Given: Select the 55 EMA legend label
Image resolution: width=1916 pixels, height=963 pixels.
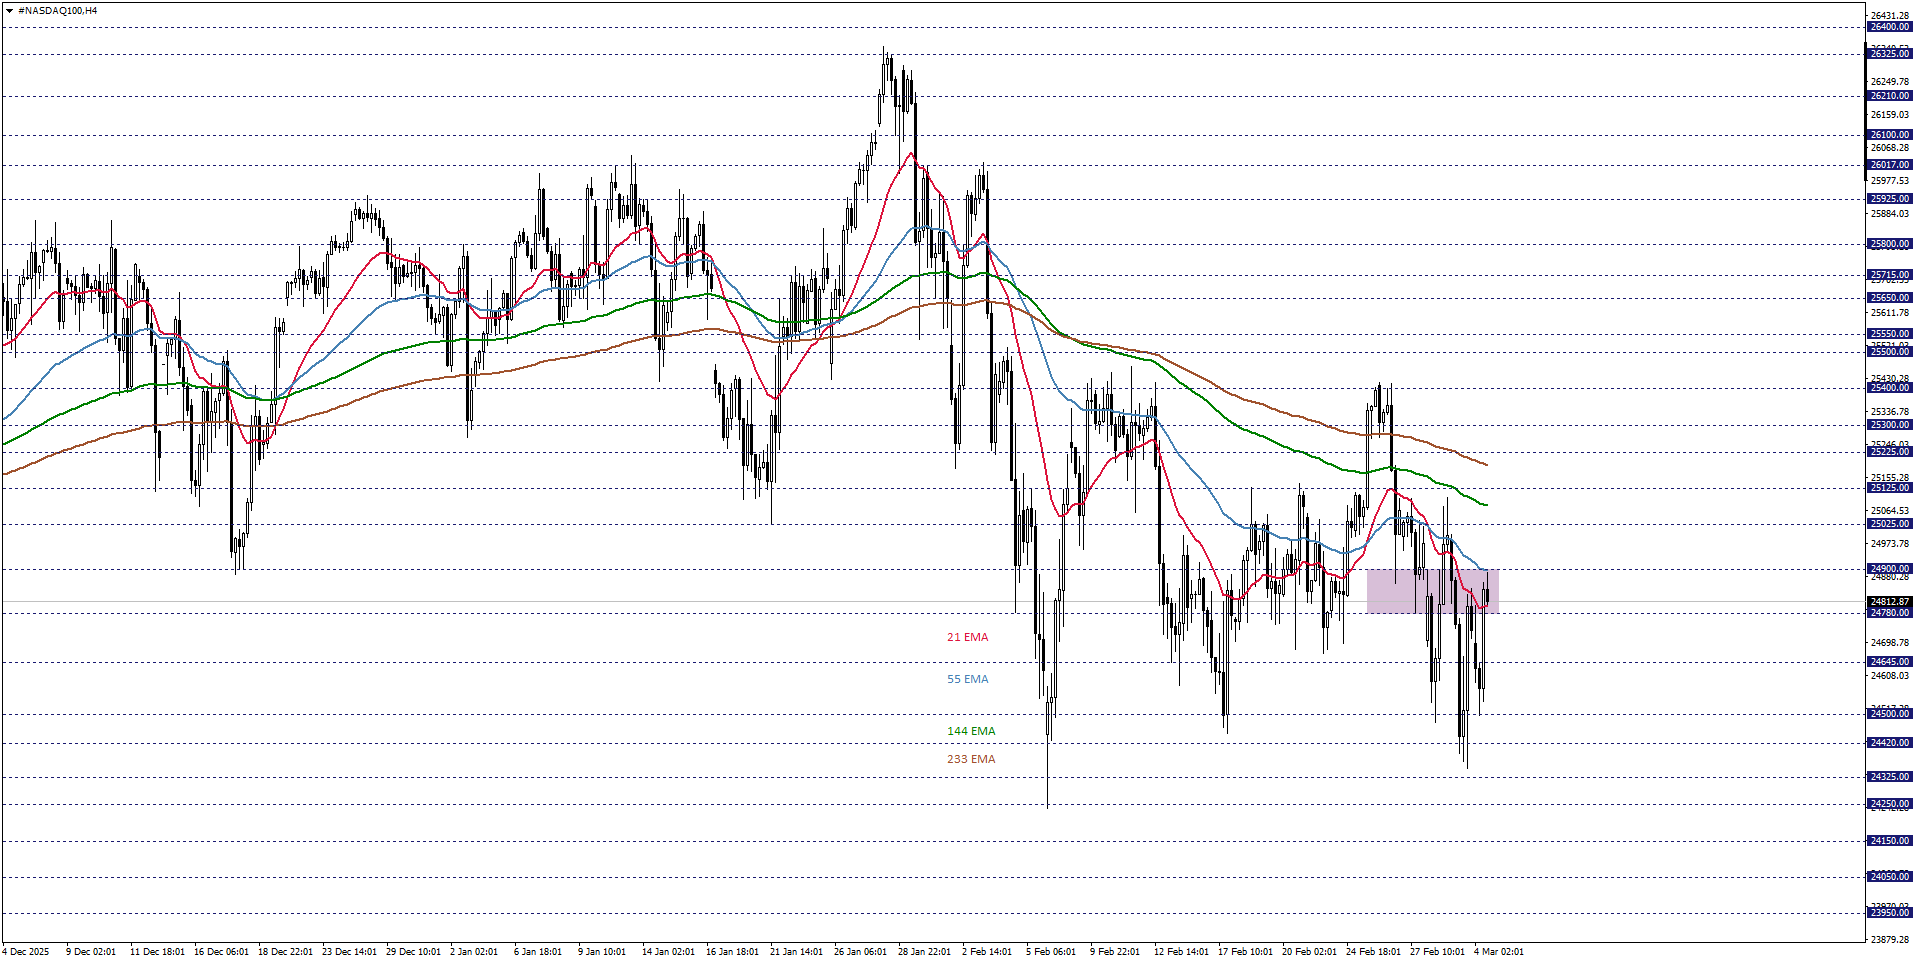Looking at the screenshot, I should pos(966,678).
